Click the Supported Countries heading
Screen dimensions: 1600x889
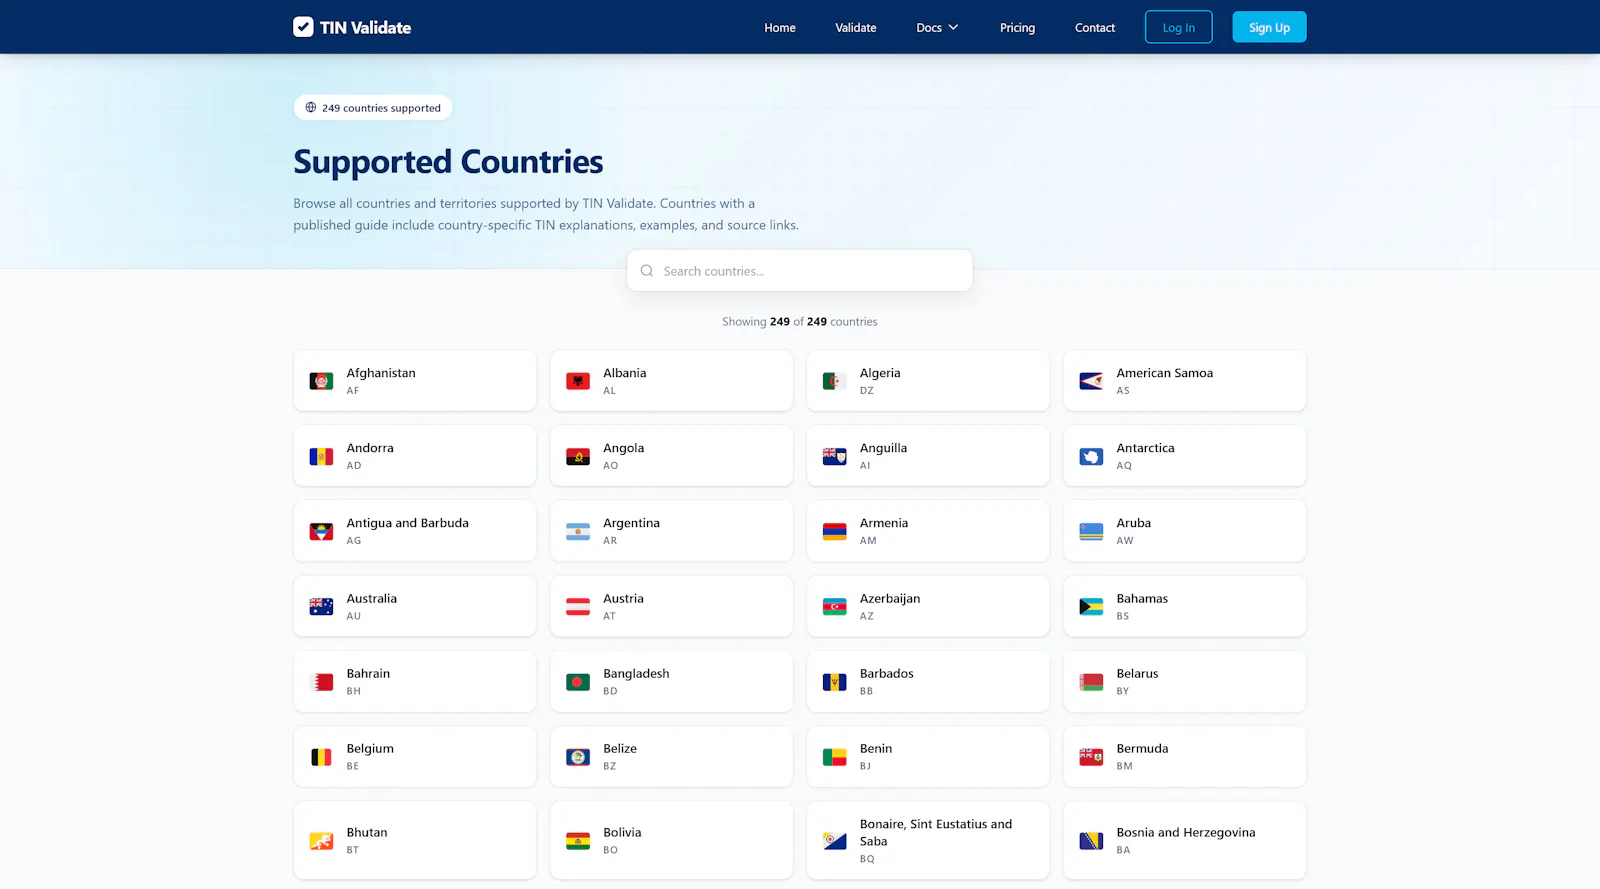point(448,161)
